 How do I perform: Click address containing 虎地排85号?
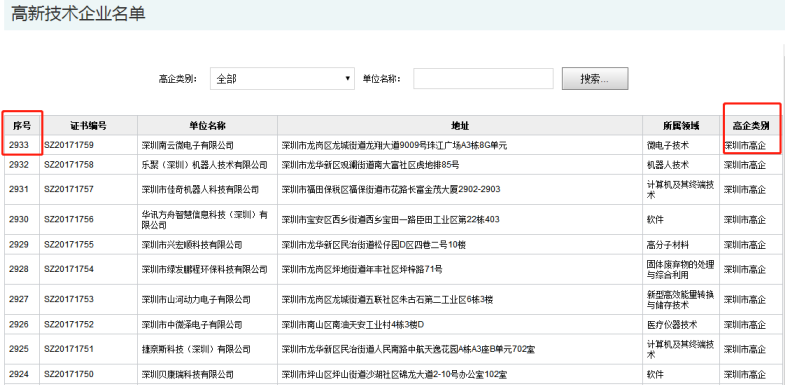(x=370, y=164)
